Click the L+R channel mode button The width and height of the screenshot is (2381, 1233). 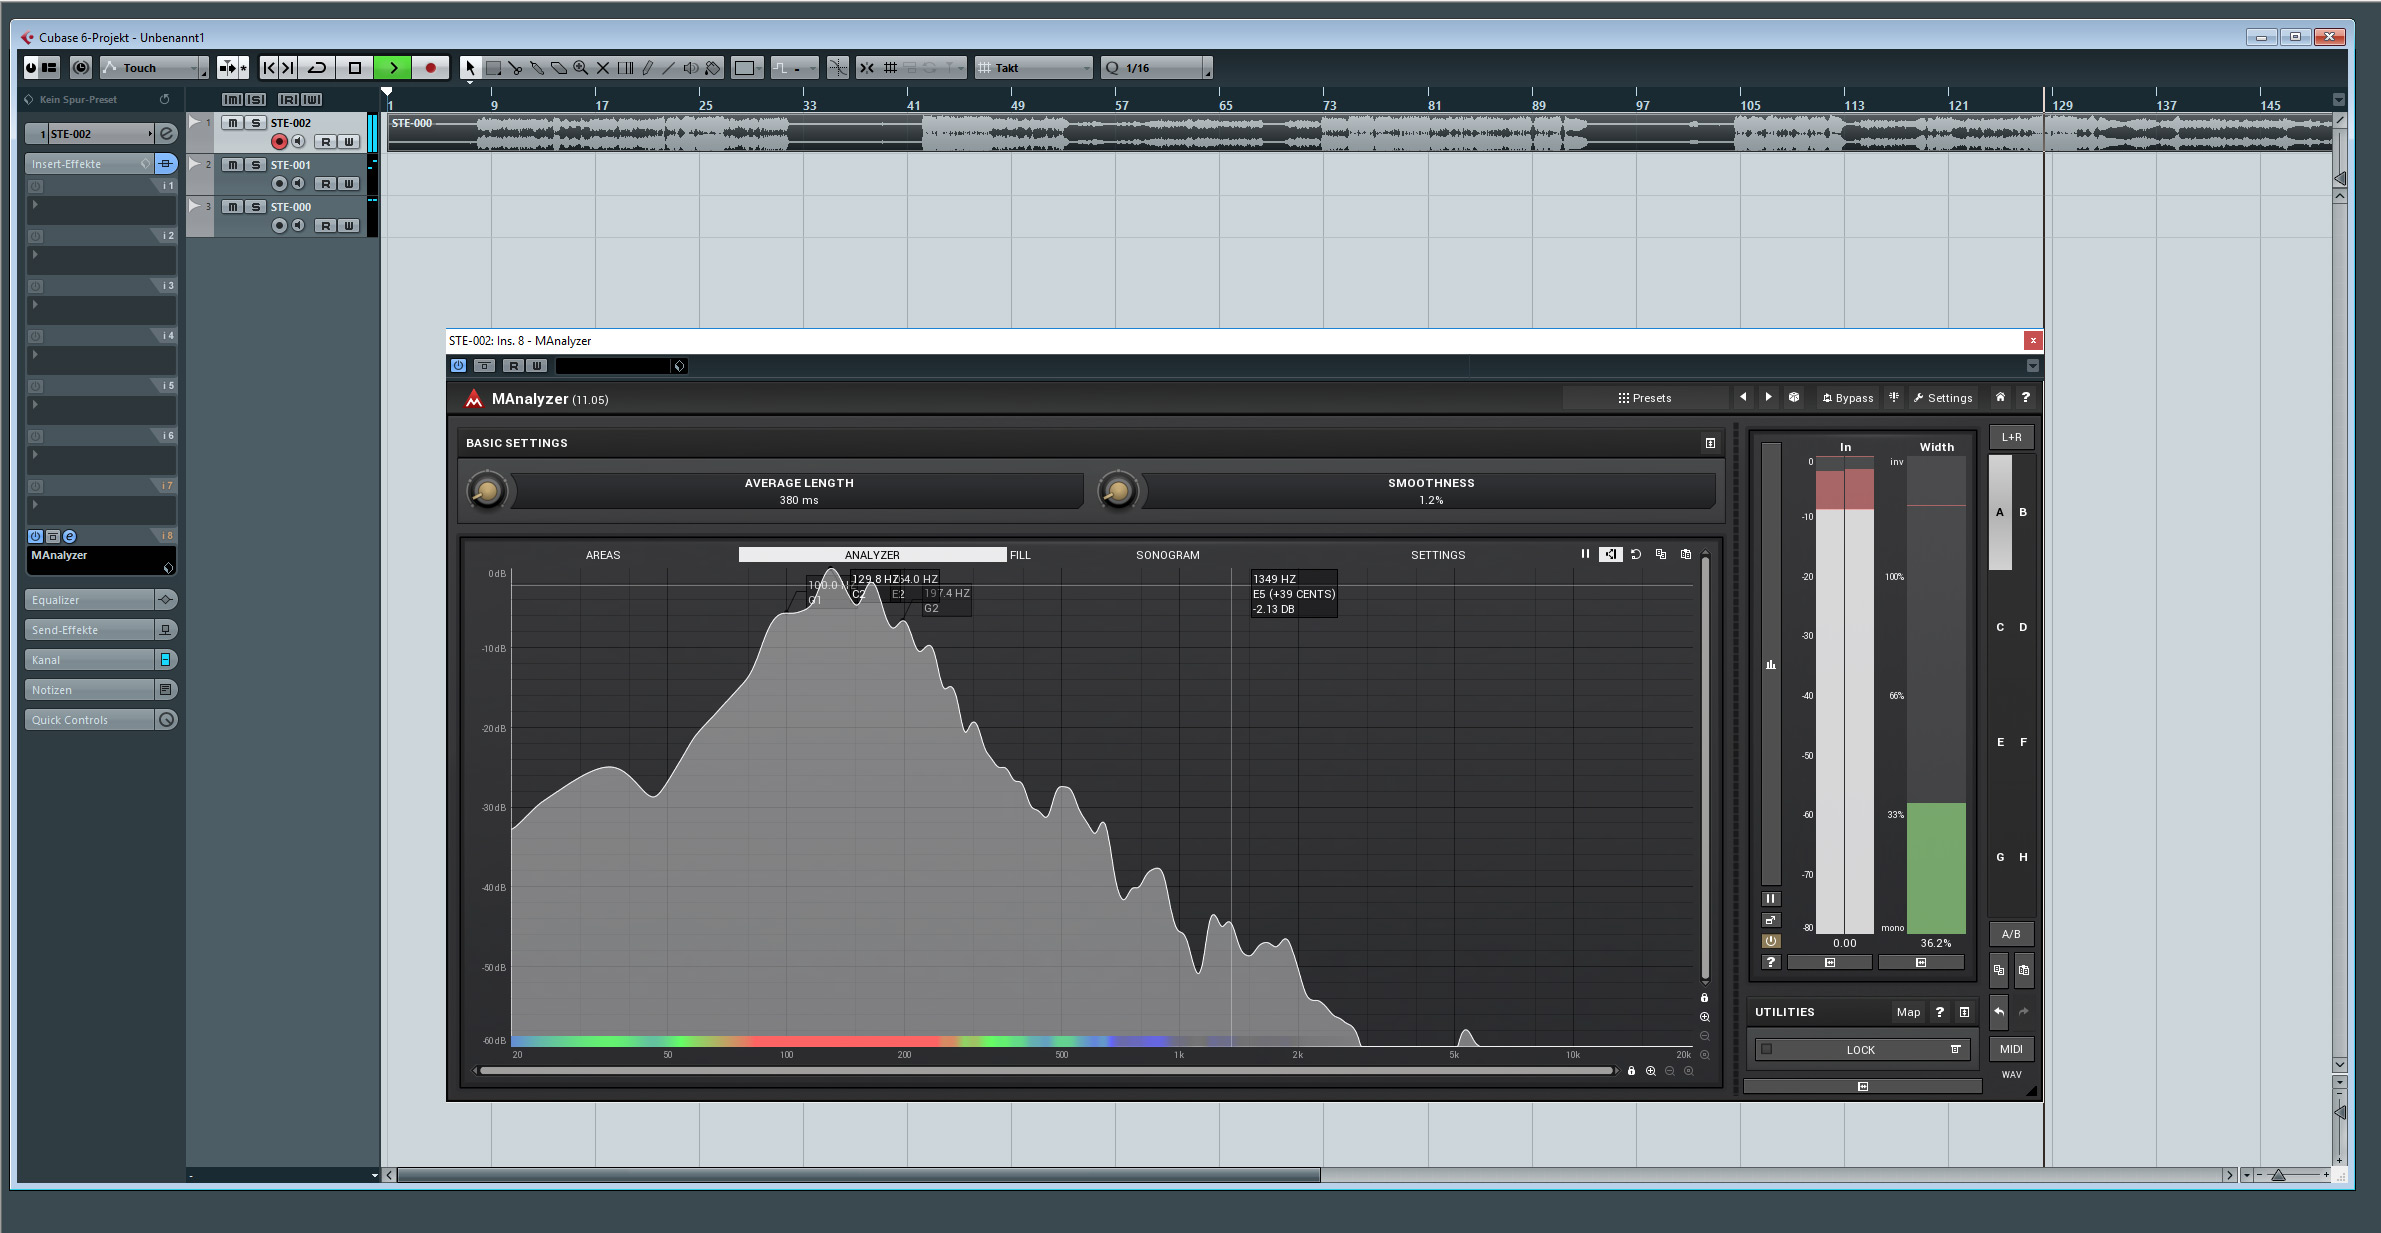pyautogui.click(x=2011, y=437)
